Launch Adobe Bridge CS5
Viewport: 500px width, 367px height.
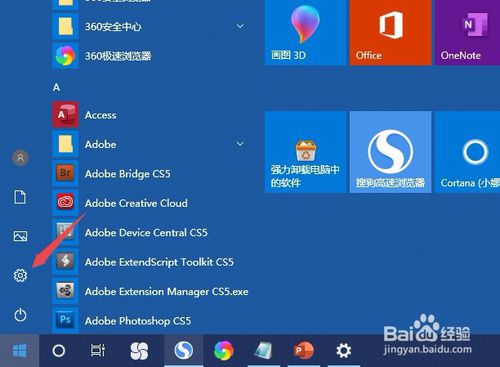[x=152, y=174]
